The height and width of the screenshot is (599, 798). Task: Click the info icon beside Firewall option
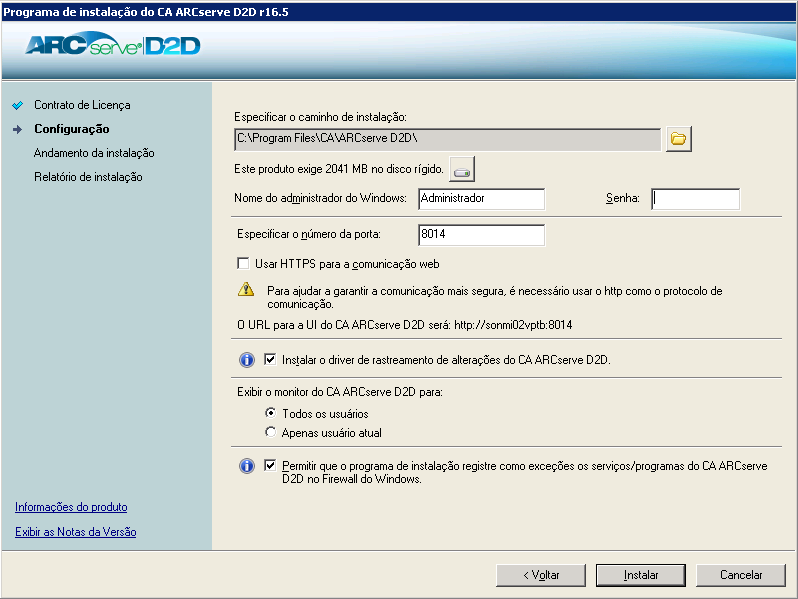[x=247, y=466]
